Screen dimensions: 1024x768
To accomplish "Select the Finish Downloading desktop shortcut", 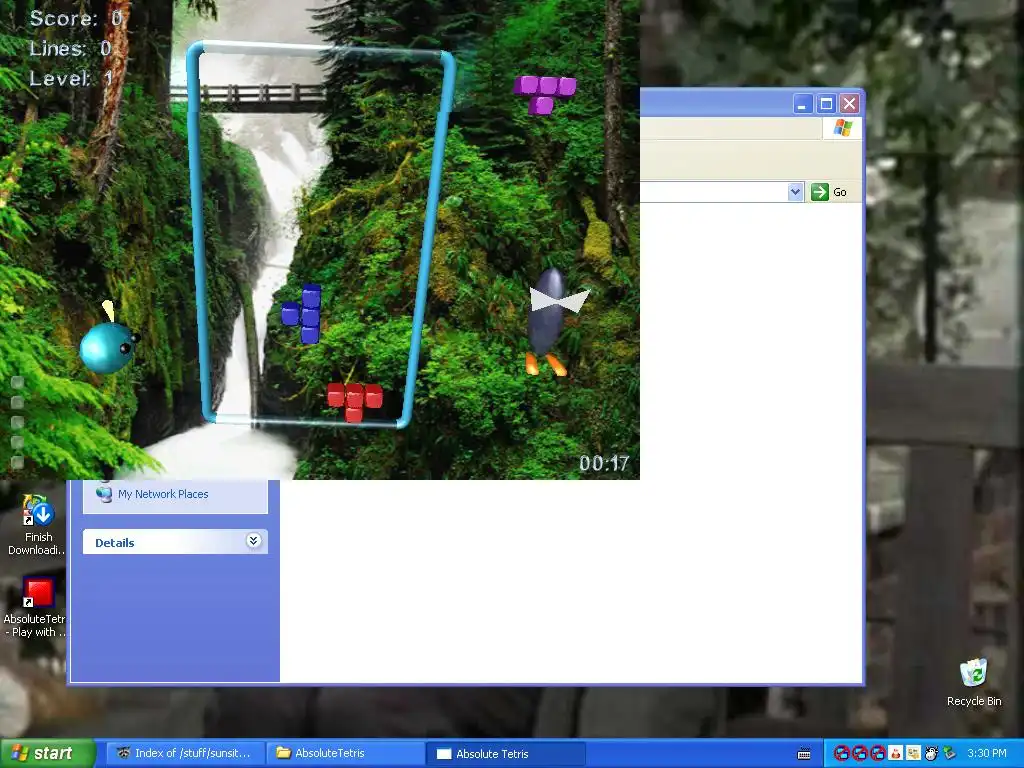I will click(x=36, y=524).
